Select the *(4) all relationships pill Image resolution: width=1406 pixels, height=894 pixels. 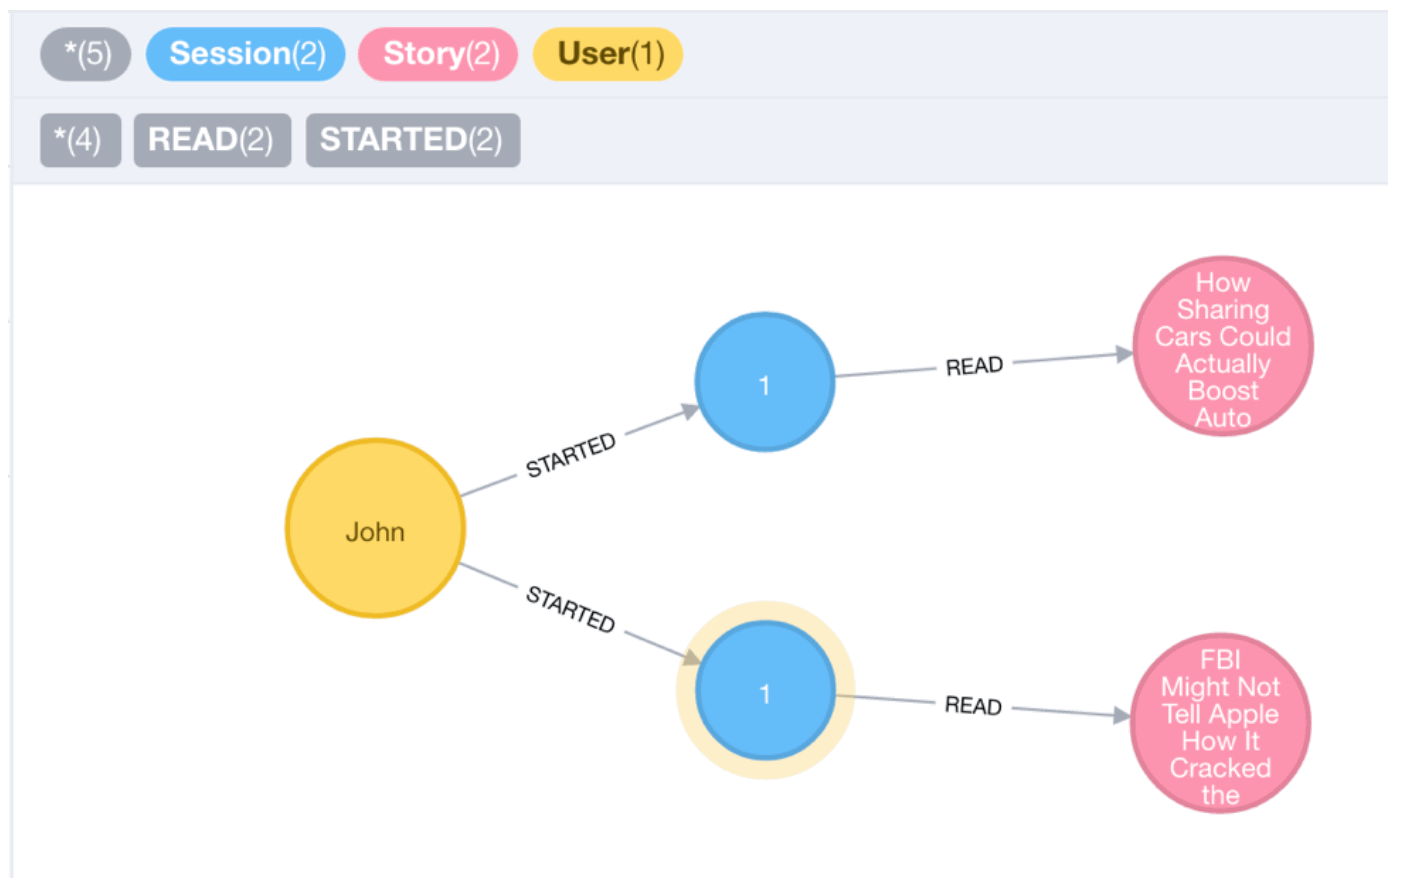pos(80,140)
